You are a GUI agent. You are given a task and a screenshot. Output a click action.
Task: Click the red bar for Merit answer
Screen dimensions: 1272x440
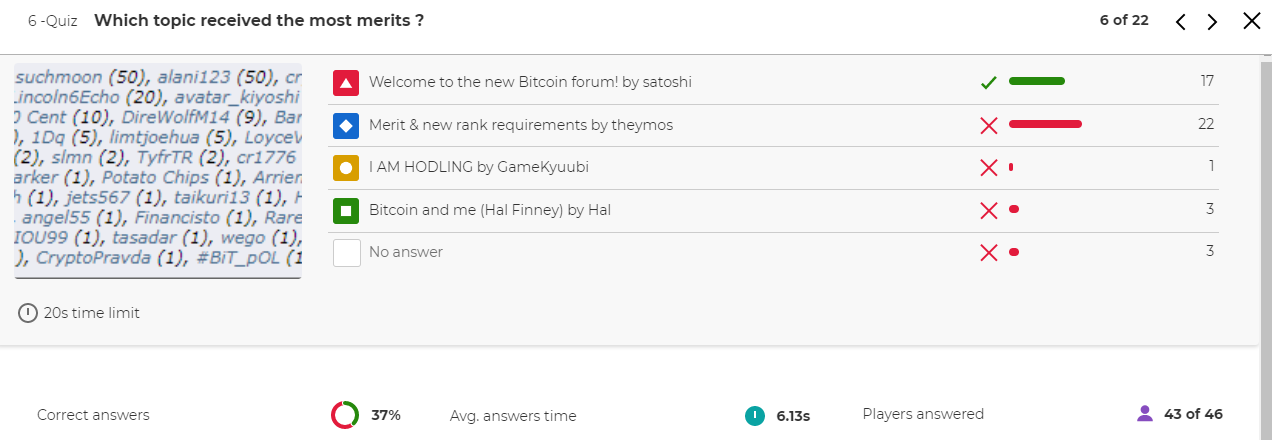(1045, 124)
